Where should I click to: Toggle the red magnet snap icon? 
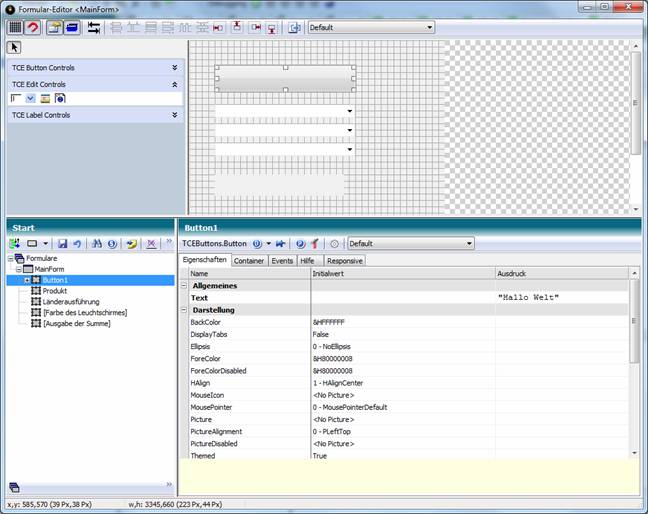pos(33,28)
